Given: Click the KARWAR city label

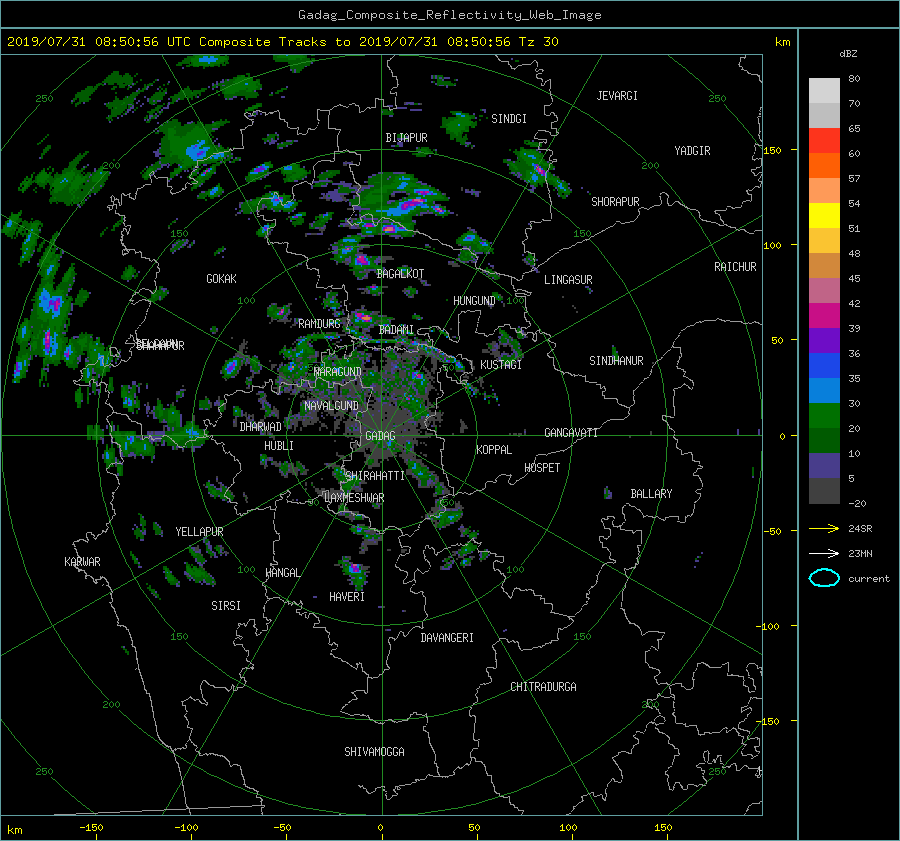Looking at the screenshot, I should [x=82, y=562].
